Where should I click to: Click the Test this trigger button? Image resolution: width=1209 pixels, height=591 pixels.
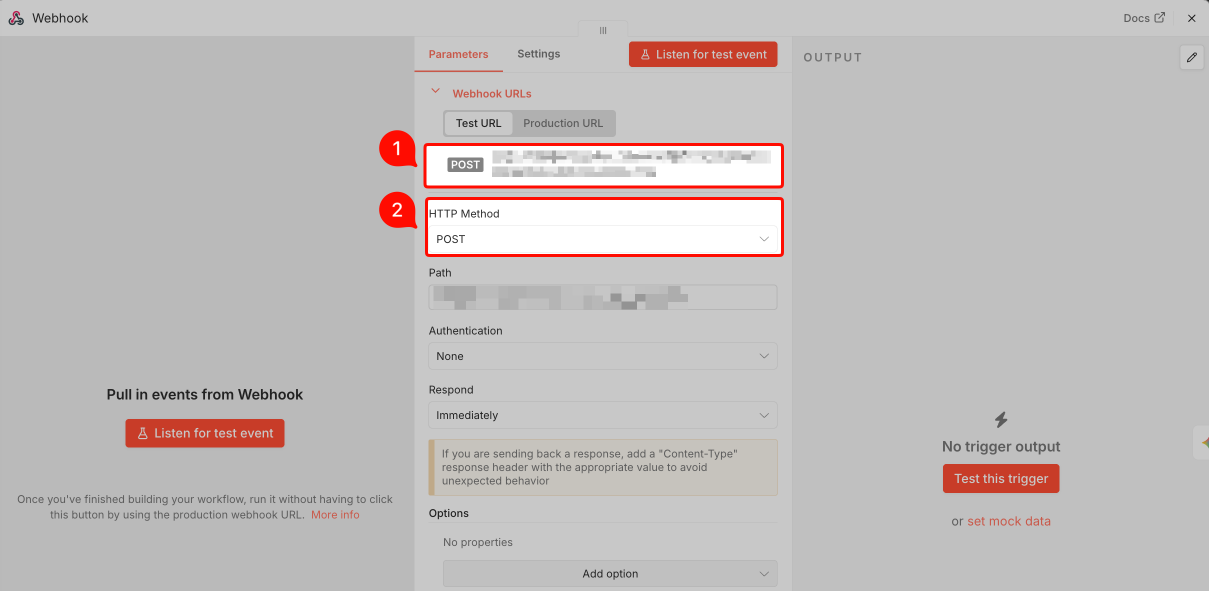pyautogui.click(x=1001, y=478)
